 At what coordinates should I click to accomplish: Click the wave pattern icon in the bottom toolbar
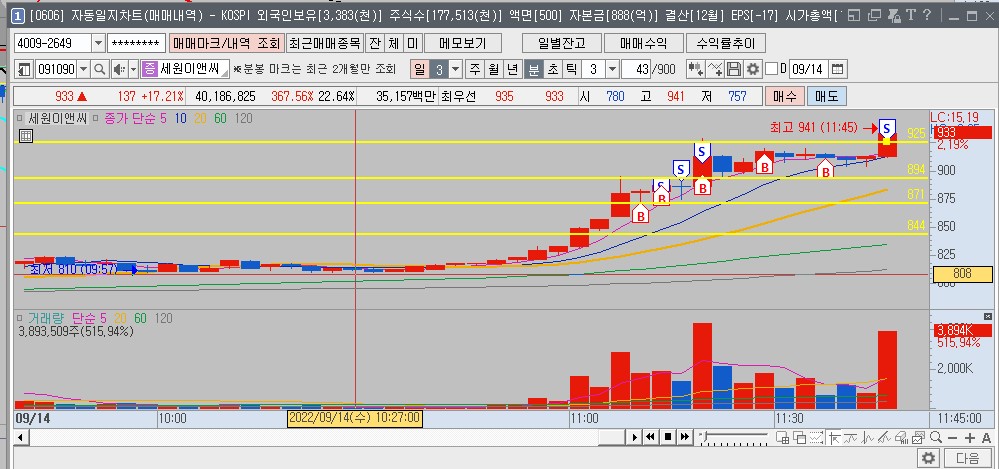tap(866, 437)
